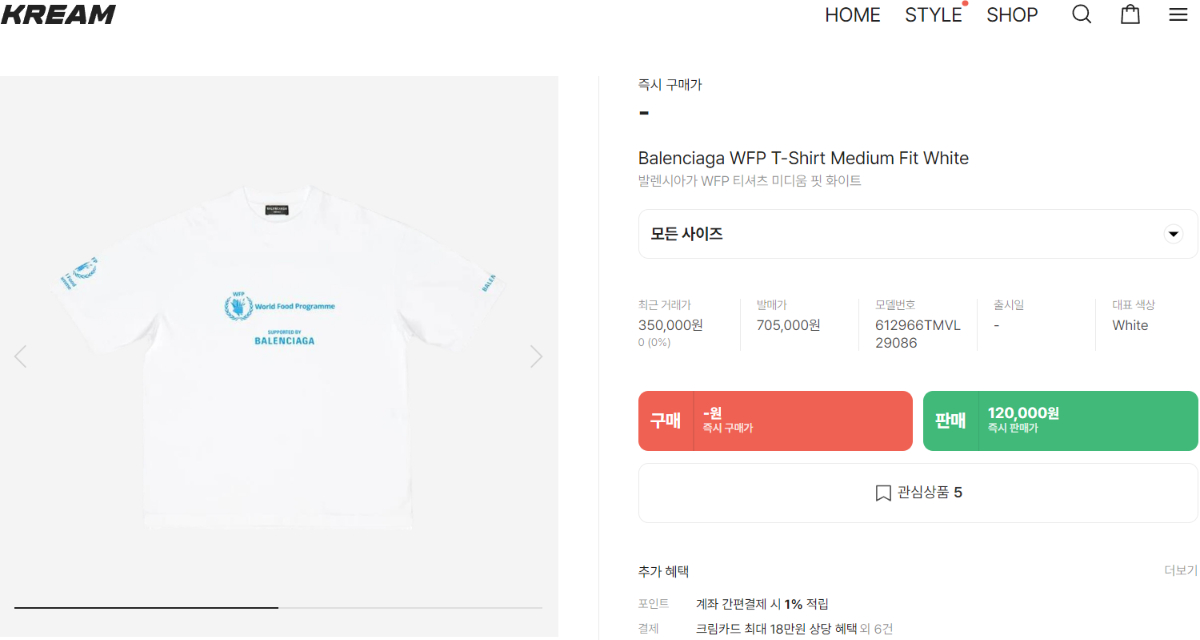The image size is (1200, 640).
Task: Open the shopping bag icon
Action: pyautogui.click(x=1130, y=14)
